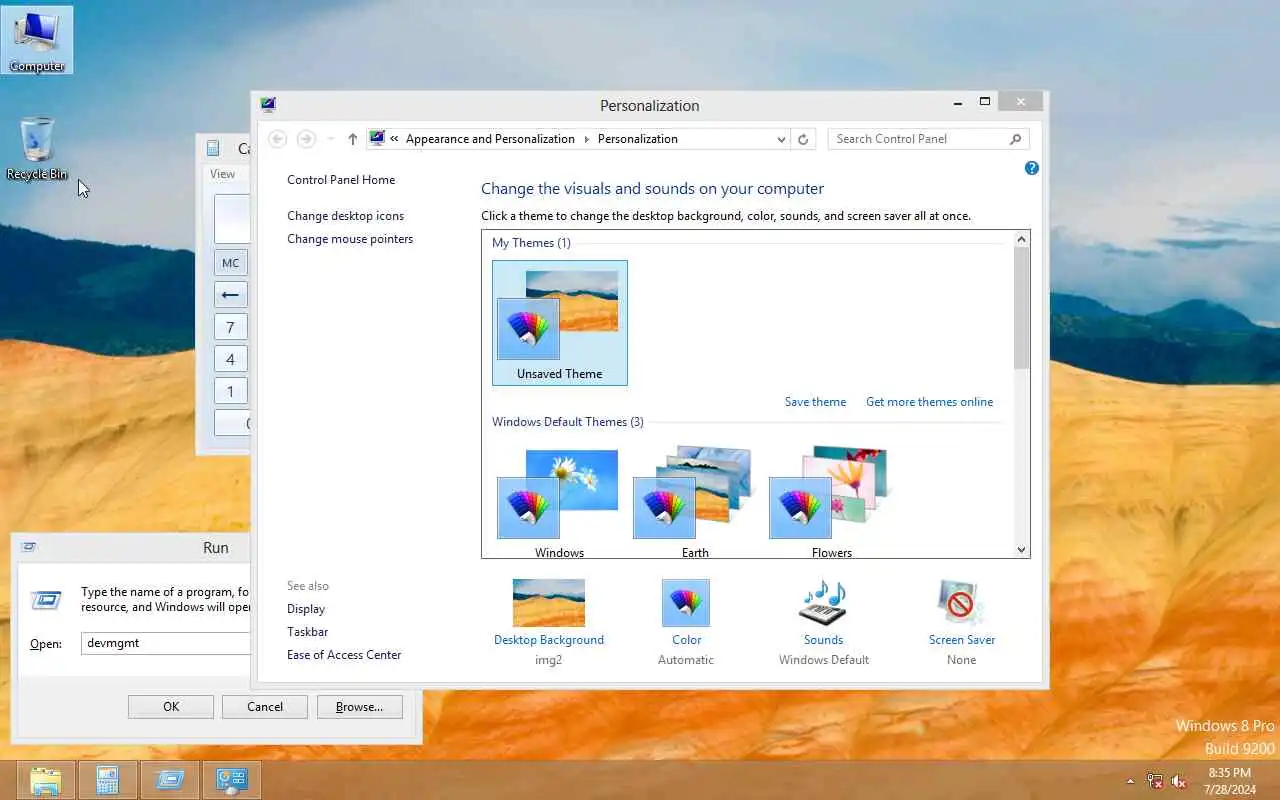Open Help with the blue question icon

click(1032, 168)
